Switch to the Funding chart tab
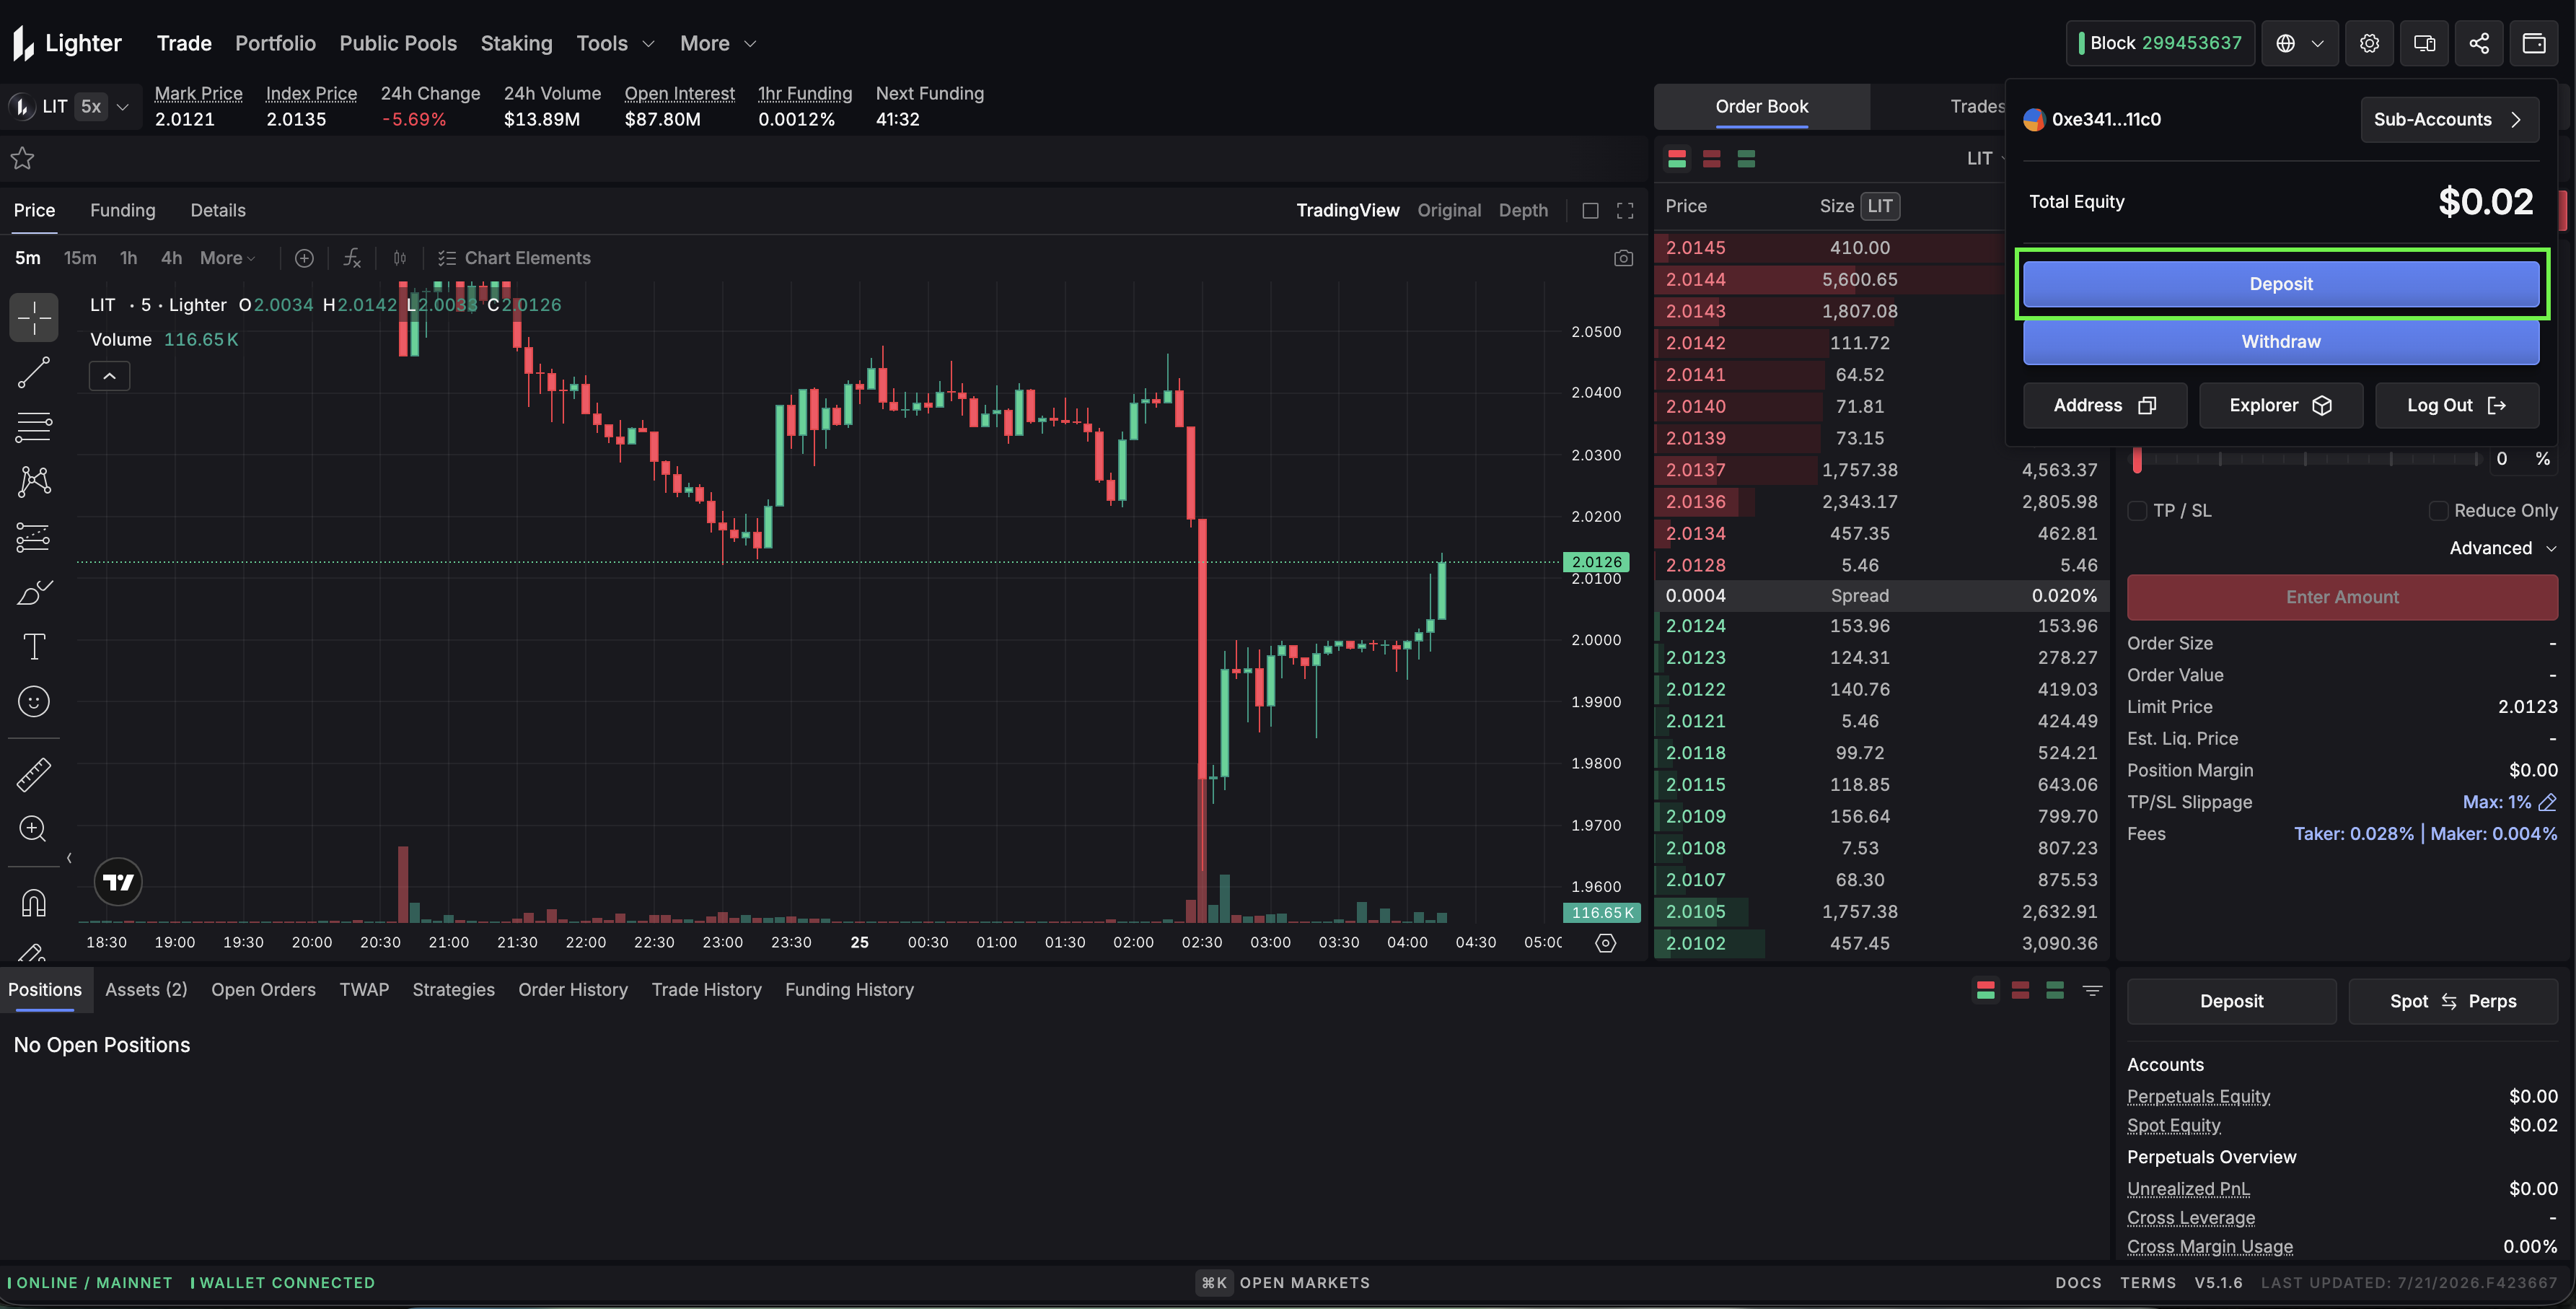The height and width of the screenshot is (1309, 2576). [122, 210]
